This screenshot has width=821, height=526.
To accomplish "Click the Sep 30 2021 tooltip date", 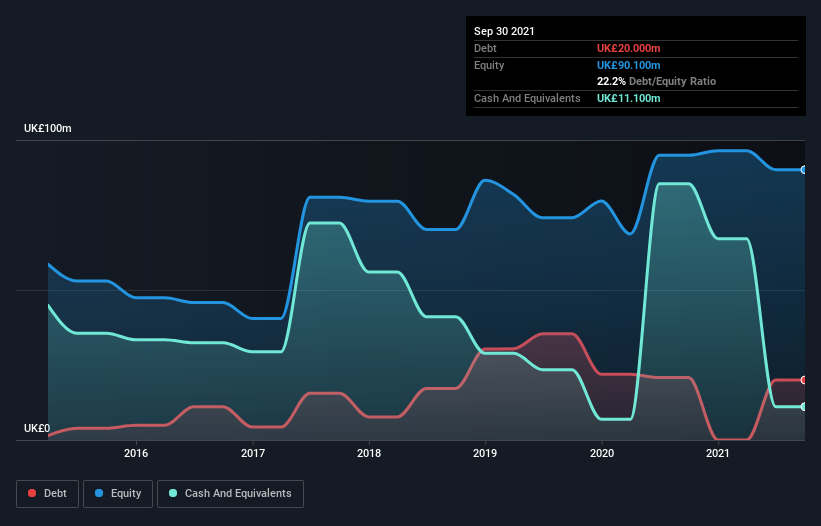I will click(504, 31).
